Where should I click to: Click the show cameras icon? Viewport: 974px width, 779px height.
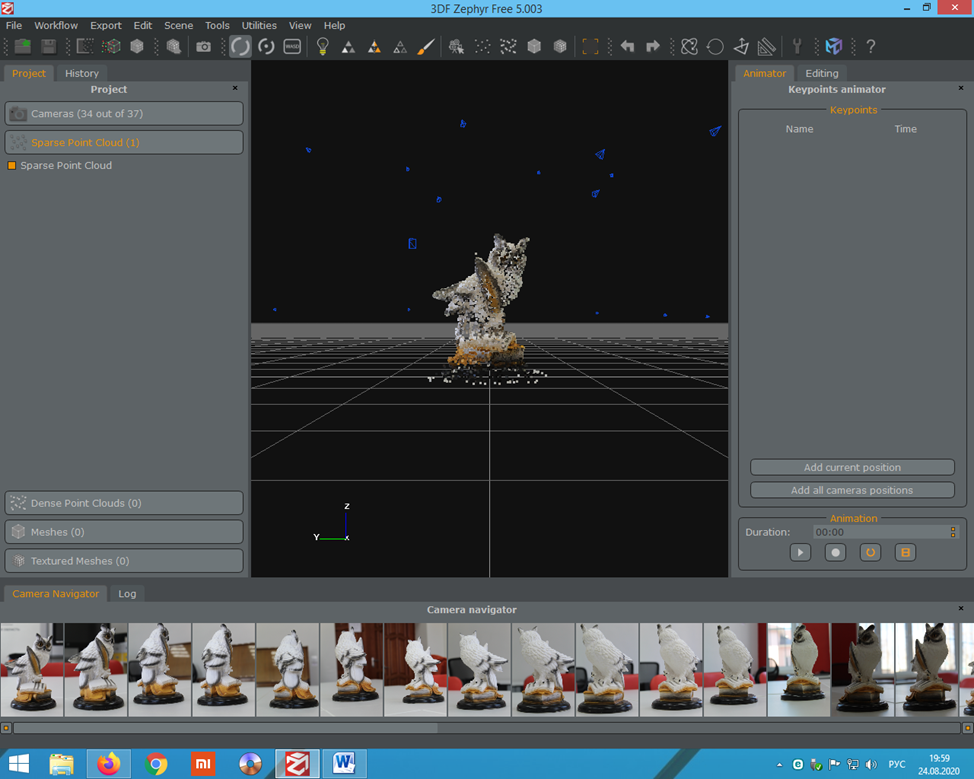tap(457, 47)
